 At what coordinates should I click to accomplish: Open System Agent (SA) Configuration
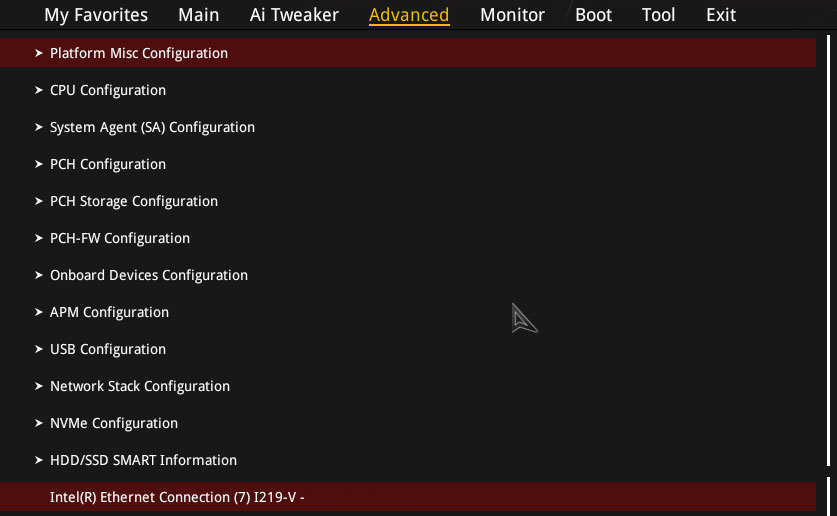(408, 127)
